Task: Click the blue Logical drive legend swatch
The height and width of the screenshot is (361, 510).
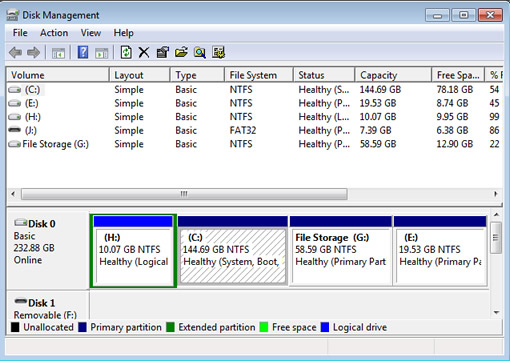Action: click(325, 327)
